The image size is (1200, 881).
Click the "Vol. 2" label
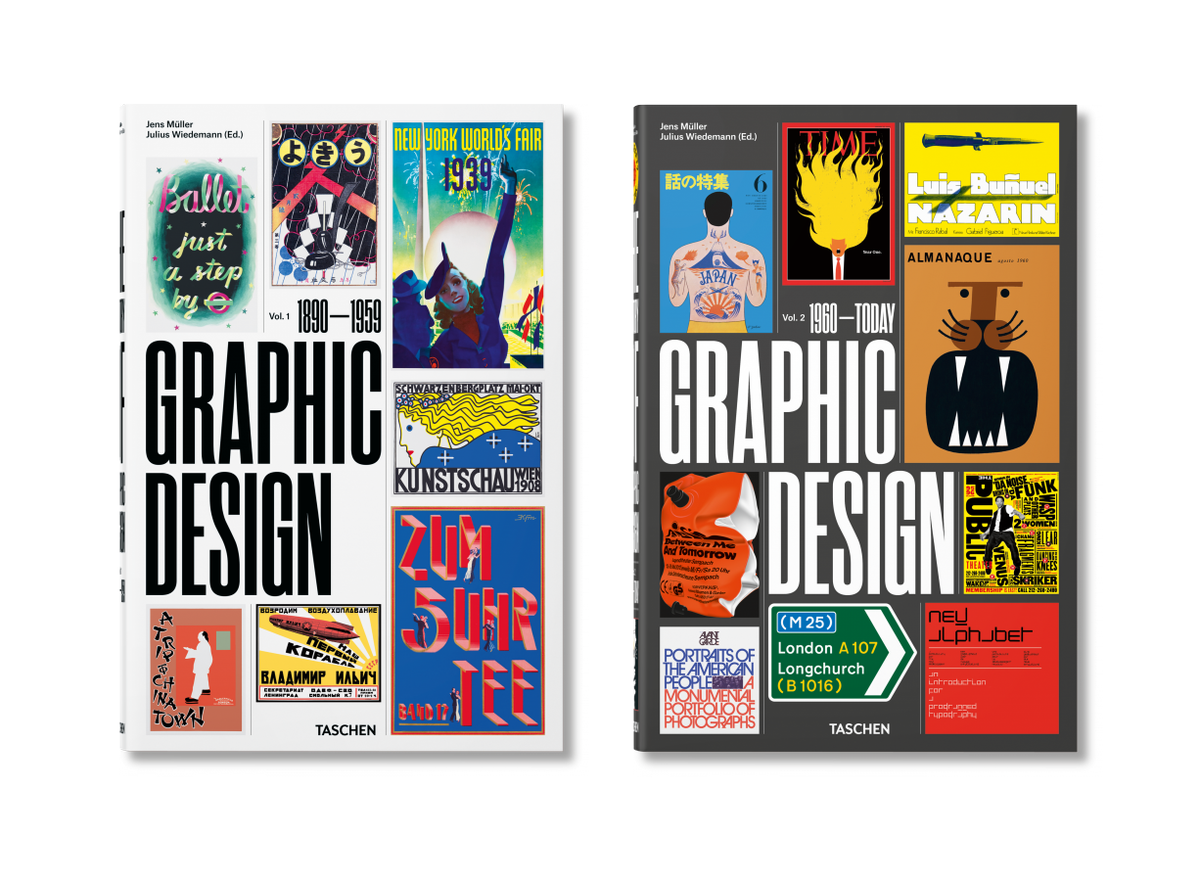tap(795, 316)
